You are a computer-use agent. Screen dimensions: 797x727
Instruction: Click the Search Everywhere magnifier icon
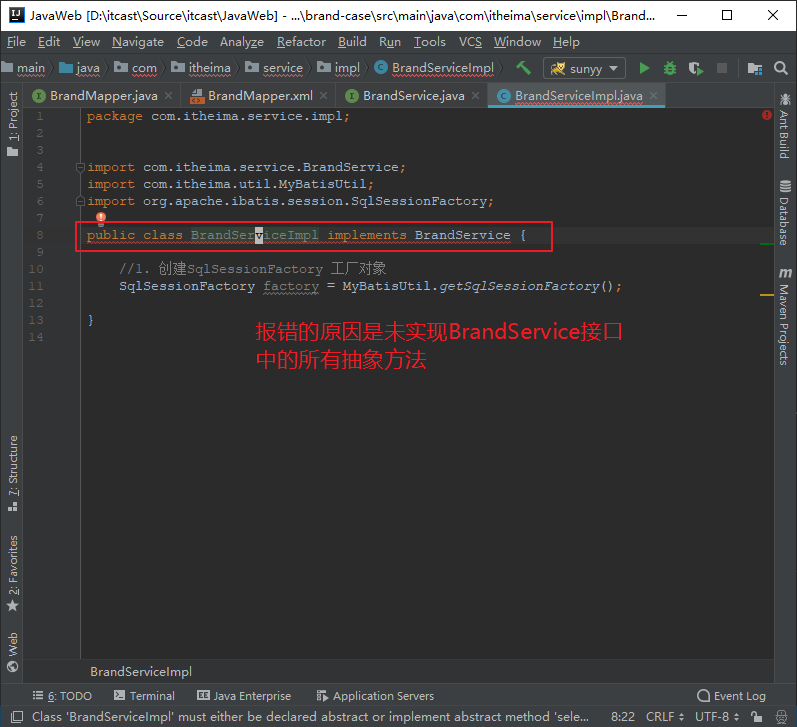tap(780, 68)
